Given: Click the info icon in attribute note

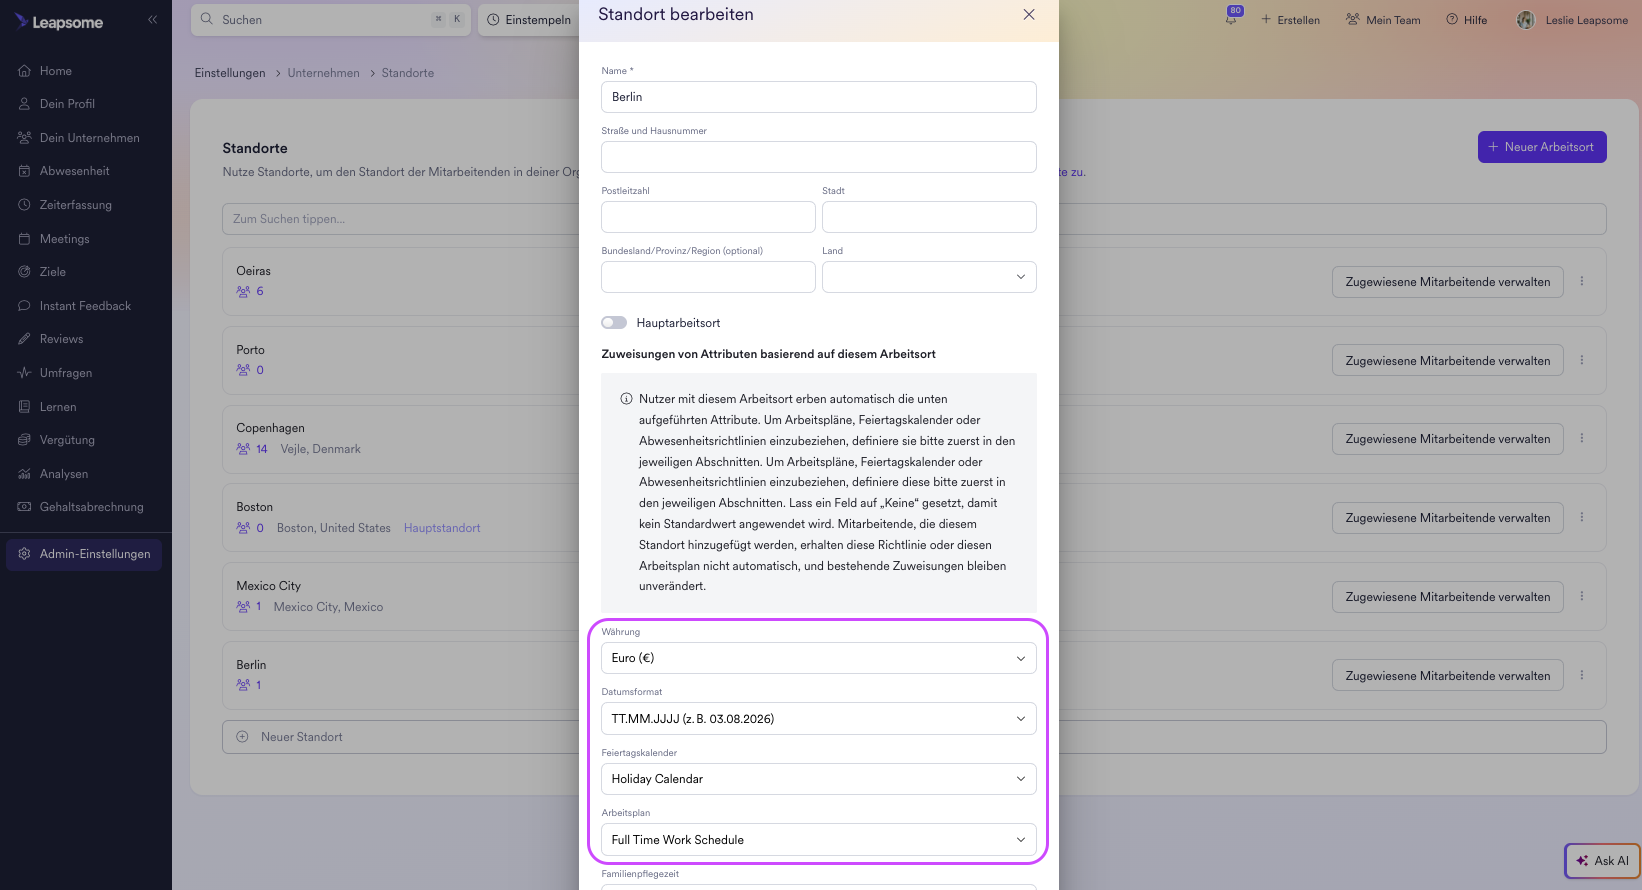Looking at the screenshot, I should (x=626, y=399).
